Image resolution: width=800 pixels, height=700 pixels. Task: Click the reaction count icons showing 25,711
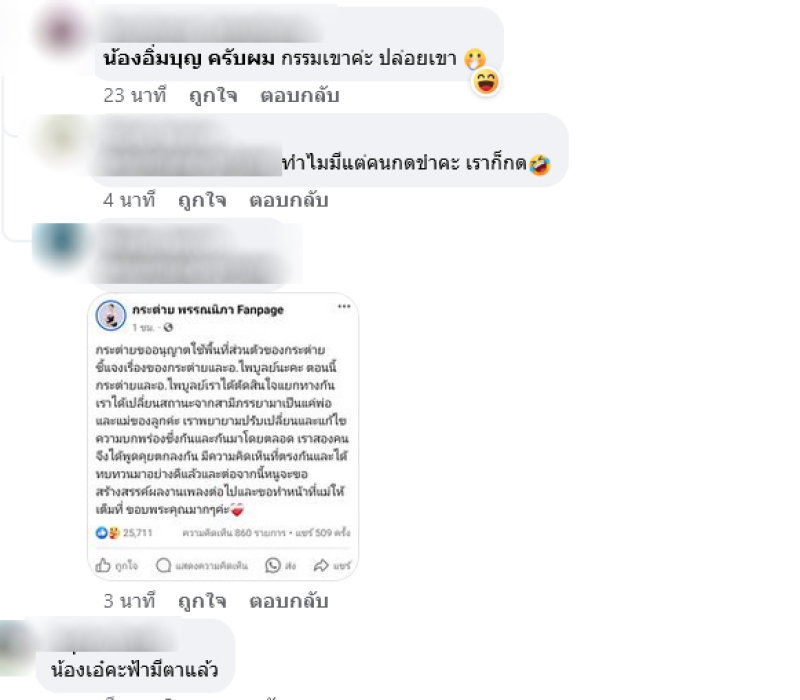[108, 533]
